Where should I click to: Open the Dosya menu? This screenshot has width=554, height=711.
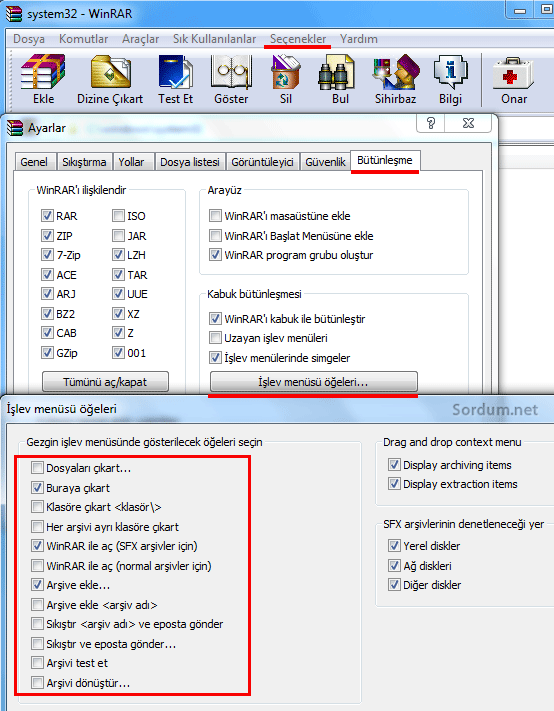point(29,39)
